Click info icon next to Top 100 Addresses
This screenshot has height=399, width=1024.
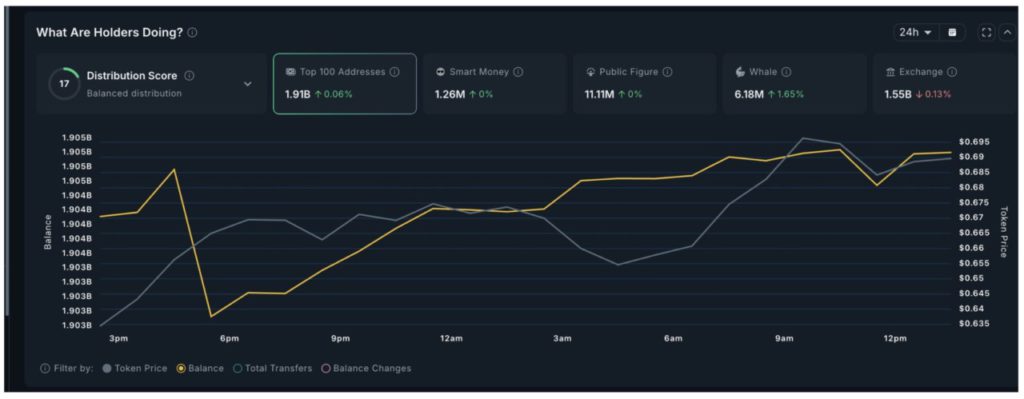(x=394, y=72)
